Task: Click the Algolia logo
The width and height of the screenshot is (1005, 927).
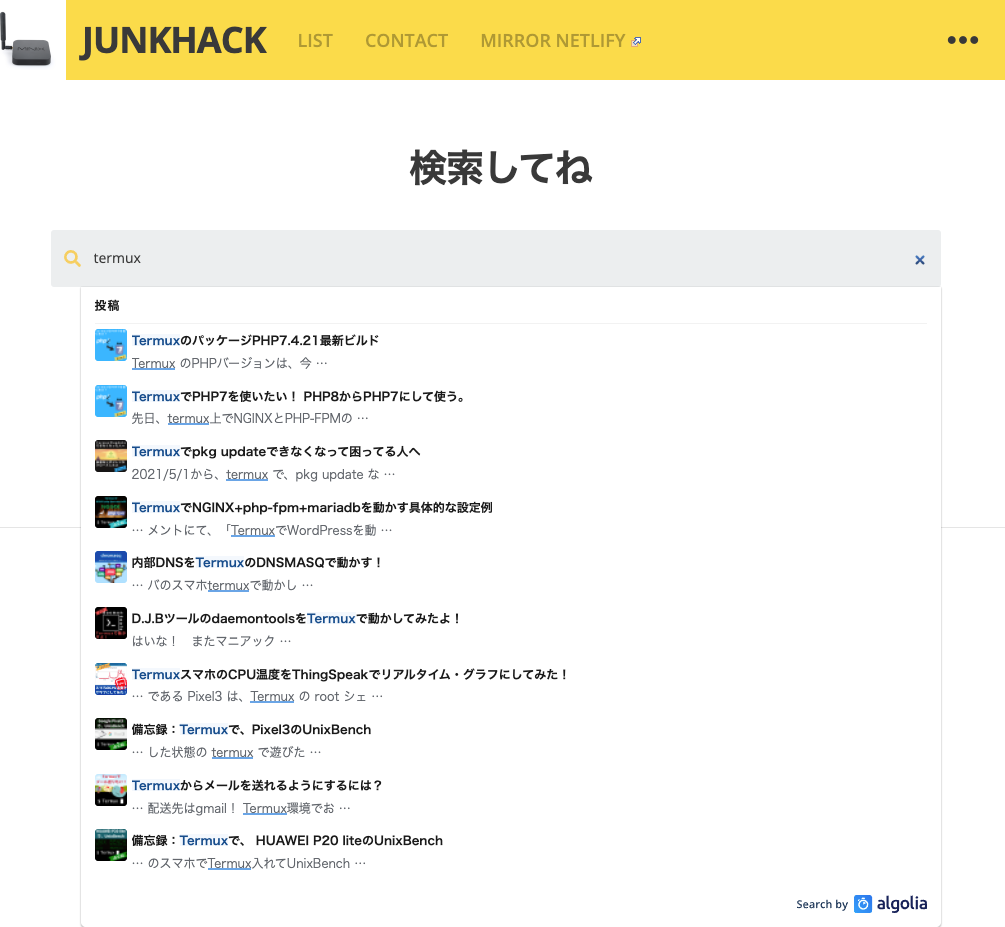Action: tap(891, 903)
